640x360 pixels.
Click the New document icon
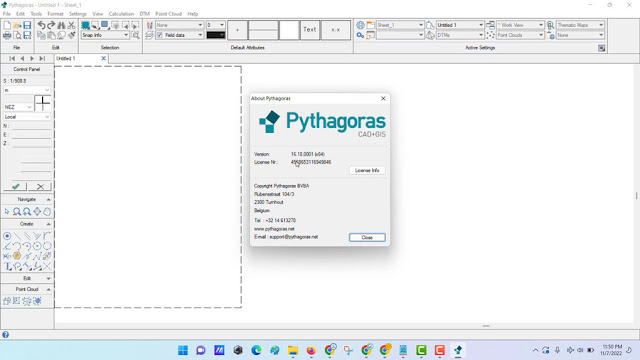click(x=7, y=25)
